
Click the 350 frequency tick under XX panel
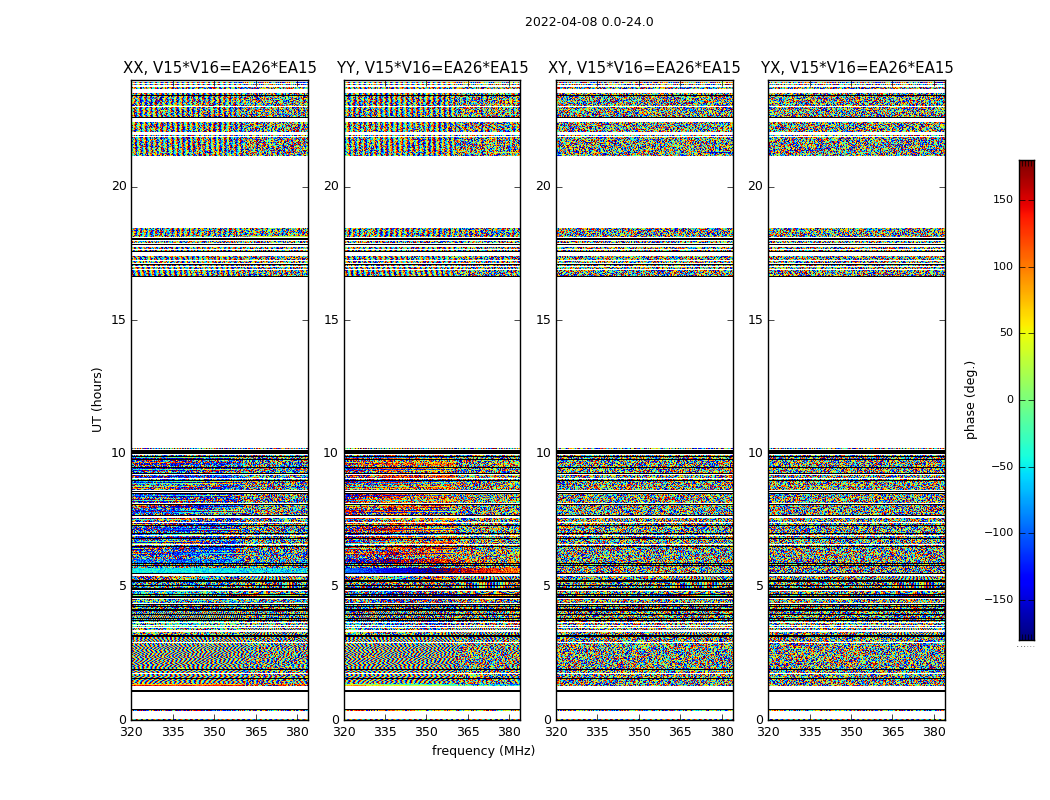pyautogui.click(x=214, y=732)
